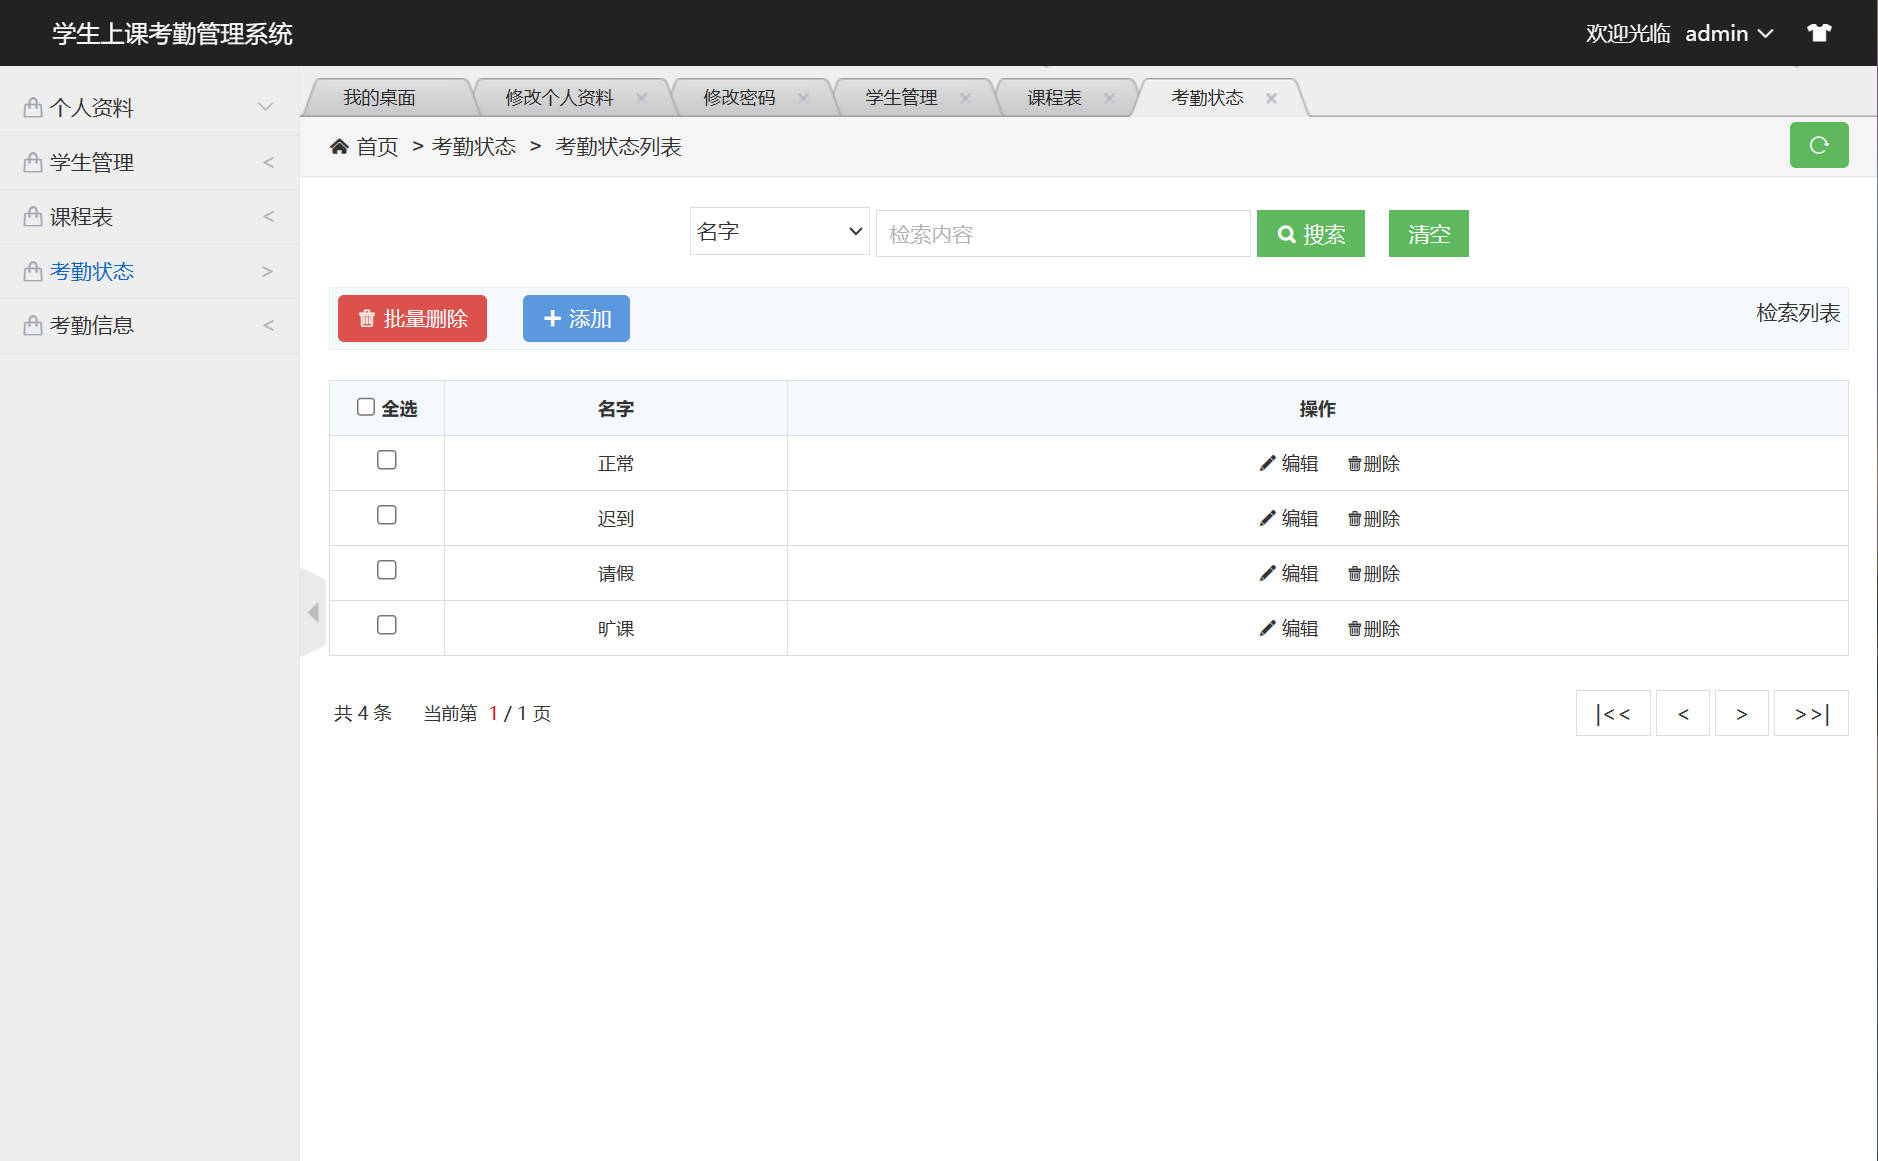Click the home icon in breadcrumb
1878x1161 pixels.
[x=339, y=146]
